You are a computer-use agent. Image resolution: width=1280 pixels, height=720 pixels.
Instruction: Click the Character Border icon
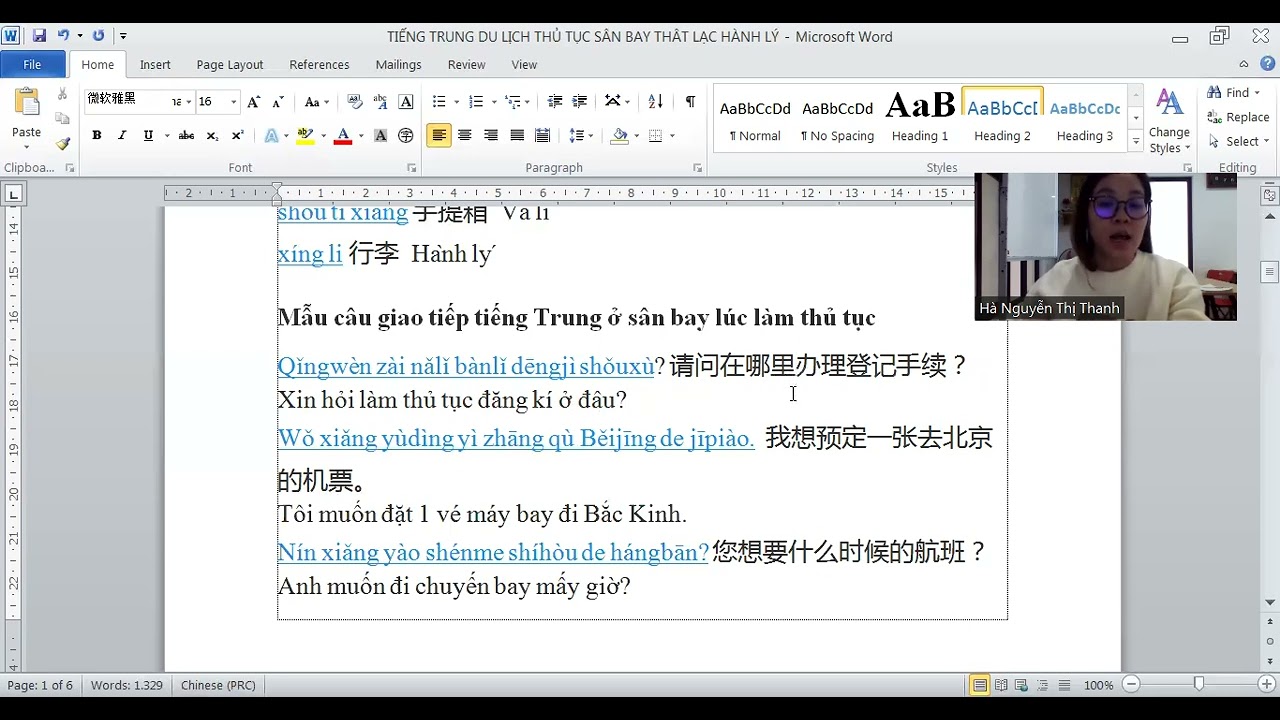406,102
